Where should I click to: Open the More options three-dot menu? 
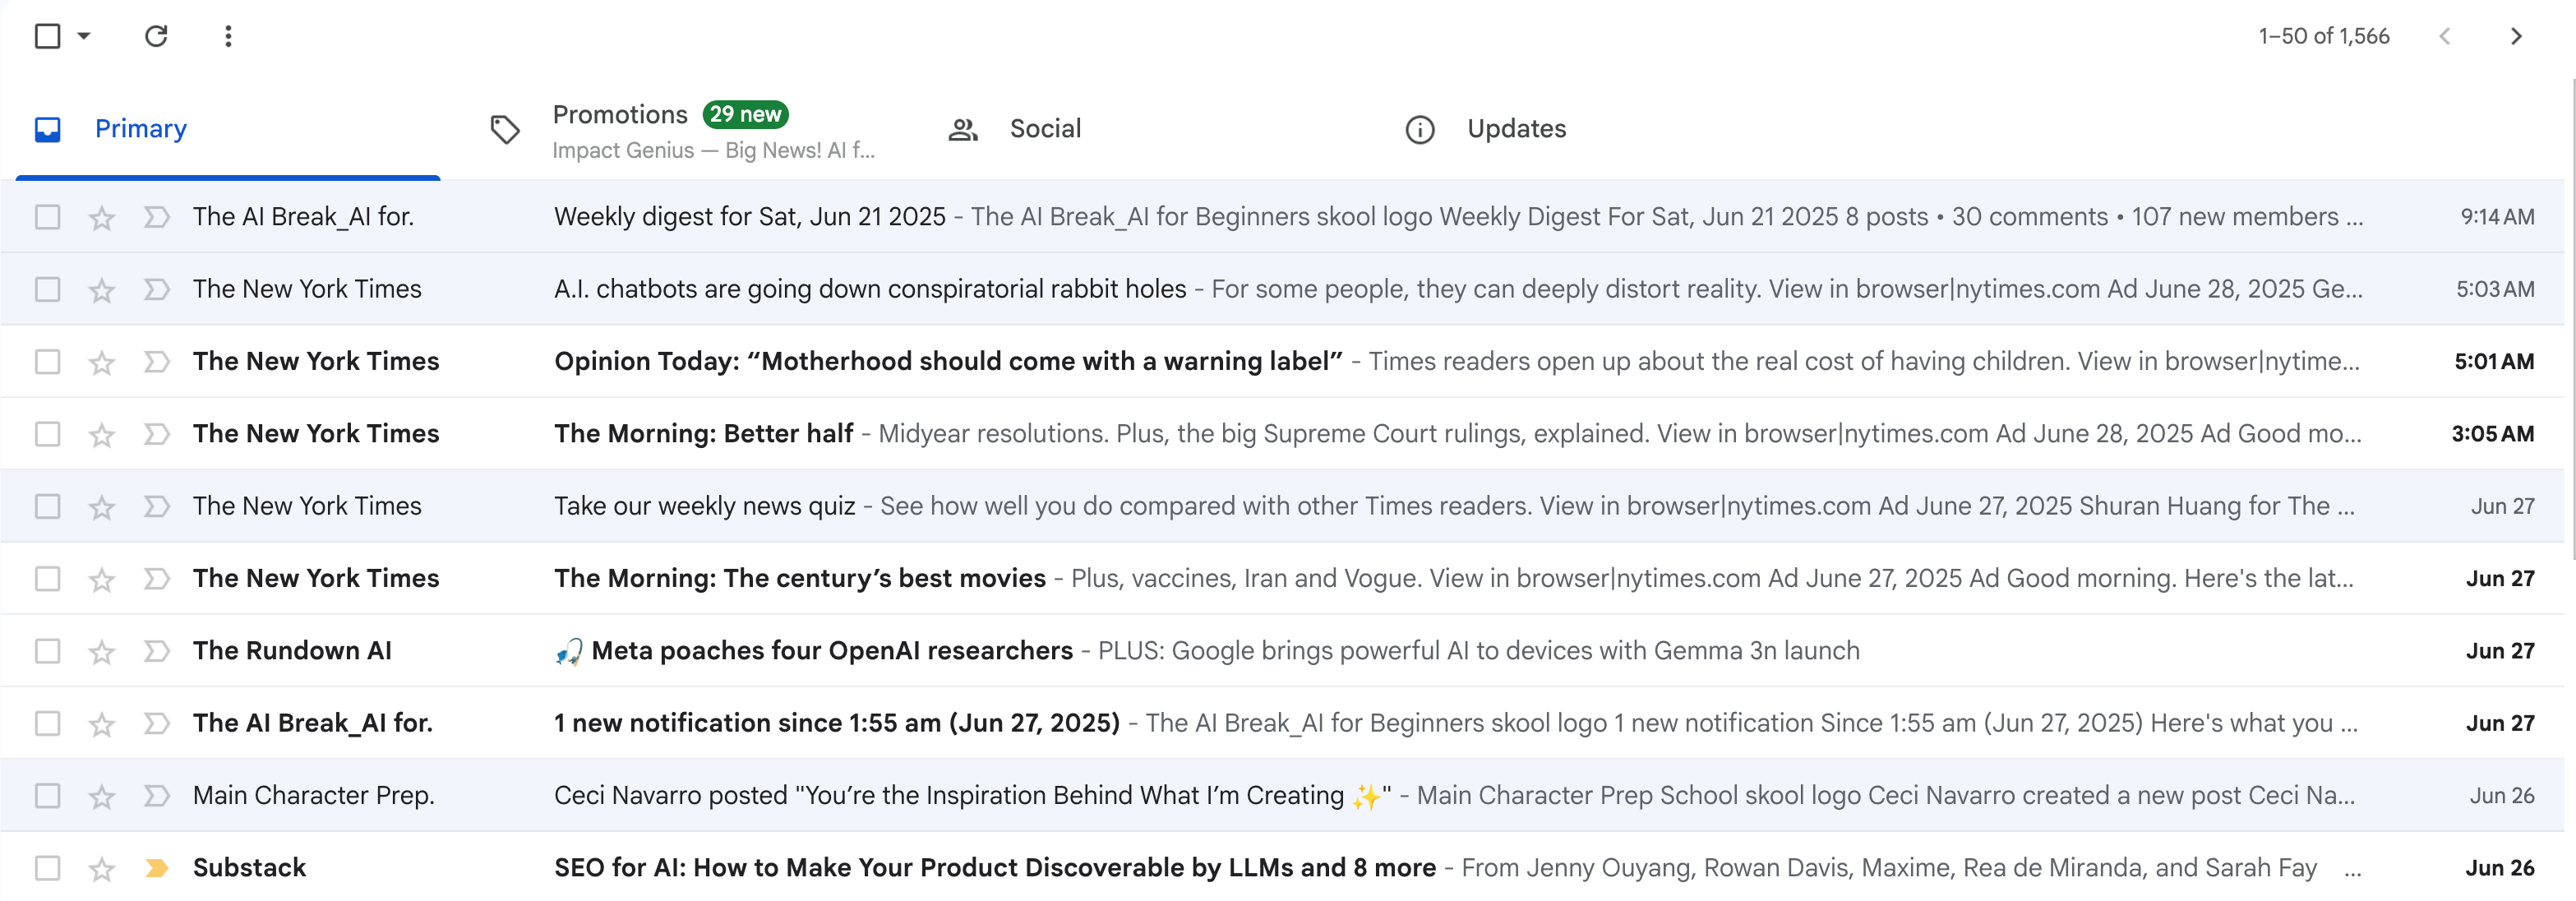coord(228,37)
